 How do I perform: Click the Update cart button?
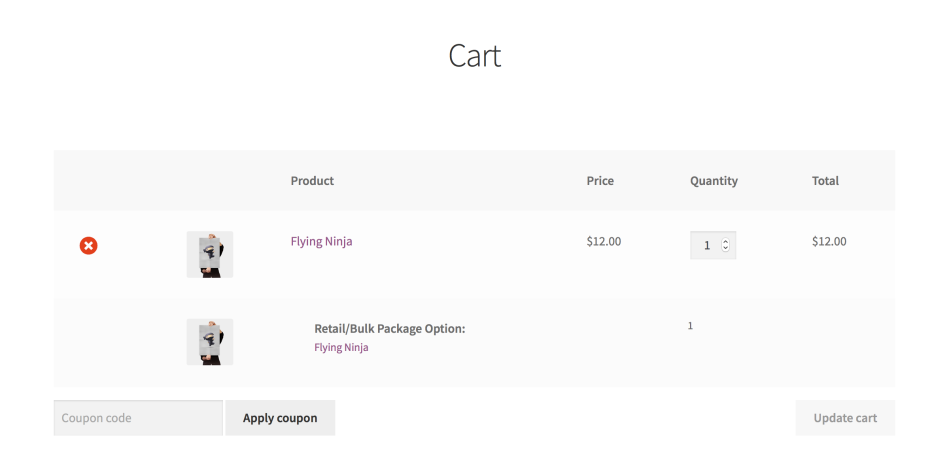point(845,418)
